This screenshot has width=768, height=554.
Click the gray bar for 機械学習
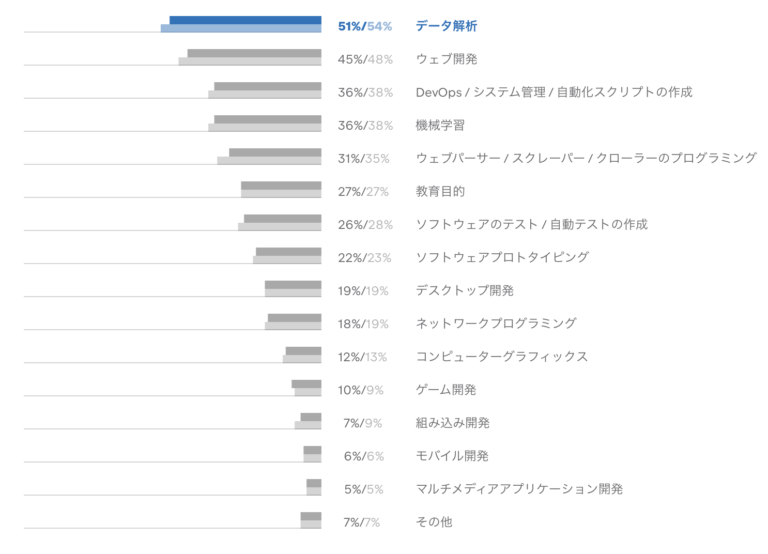(267, 123)
